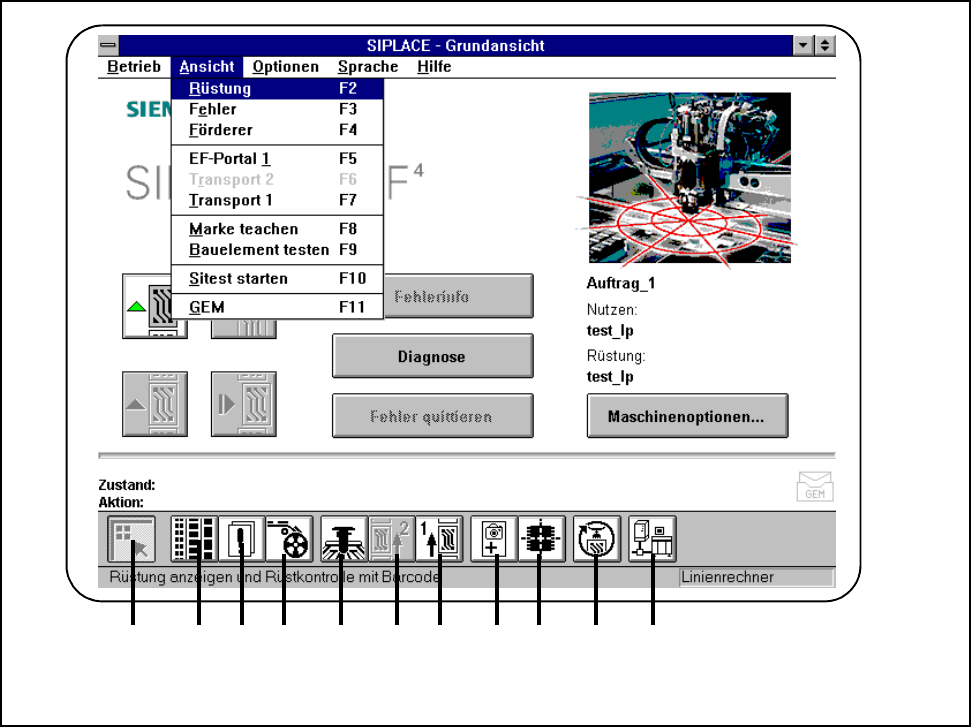Image resolution: width=971 pixels, height=727 pixels.
Task: Click the gray up-triangle conveyor button
Action: (x=155, y=404)
